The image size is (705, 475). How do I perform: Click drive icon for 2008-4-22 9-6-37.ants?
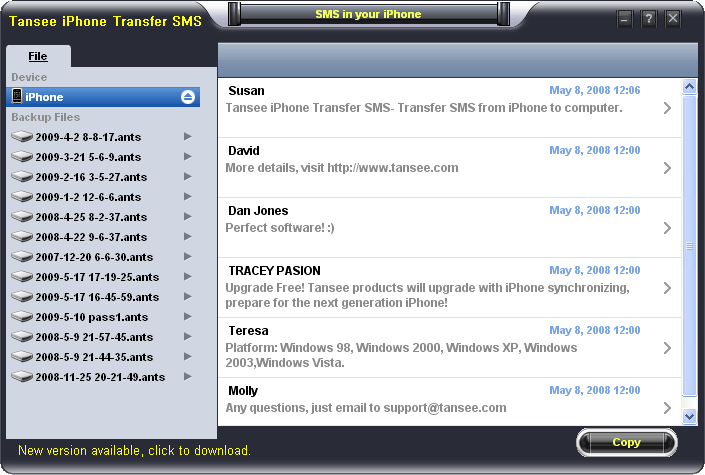tap(22, 237)
